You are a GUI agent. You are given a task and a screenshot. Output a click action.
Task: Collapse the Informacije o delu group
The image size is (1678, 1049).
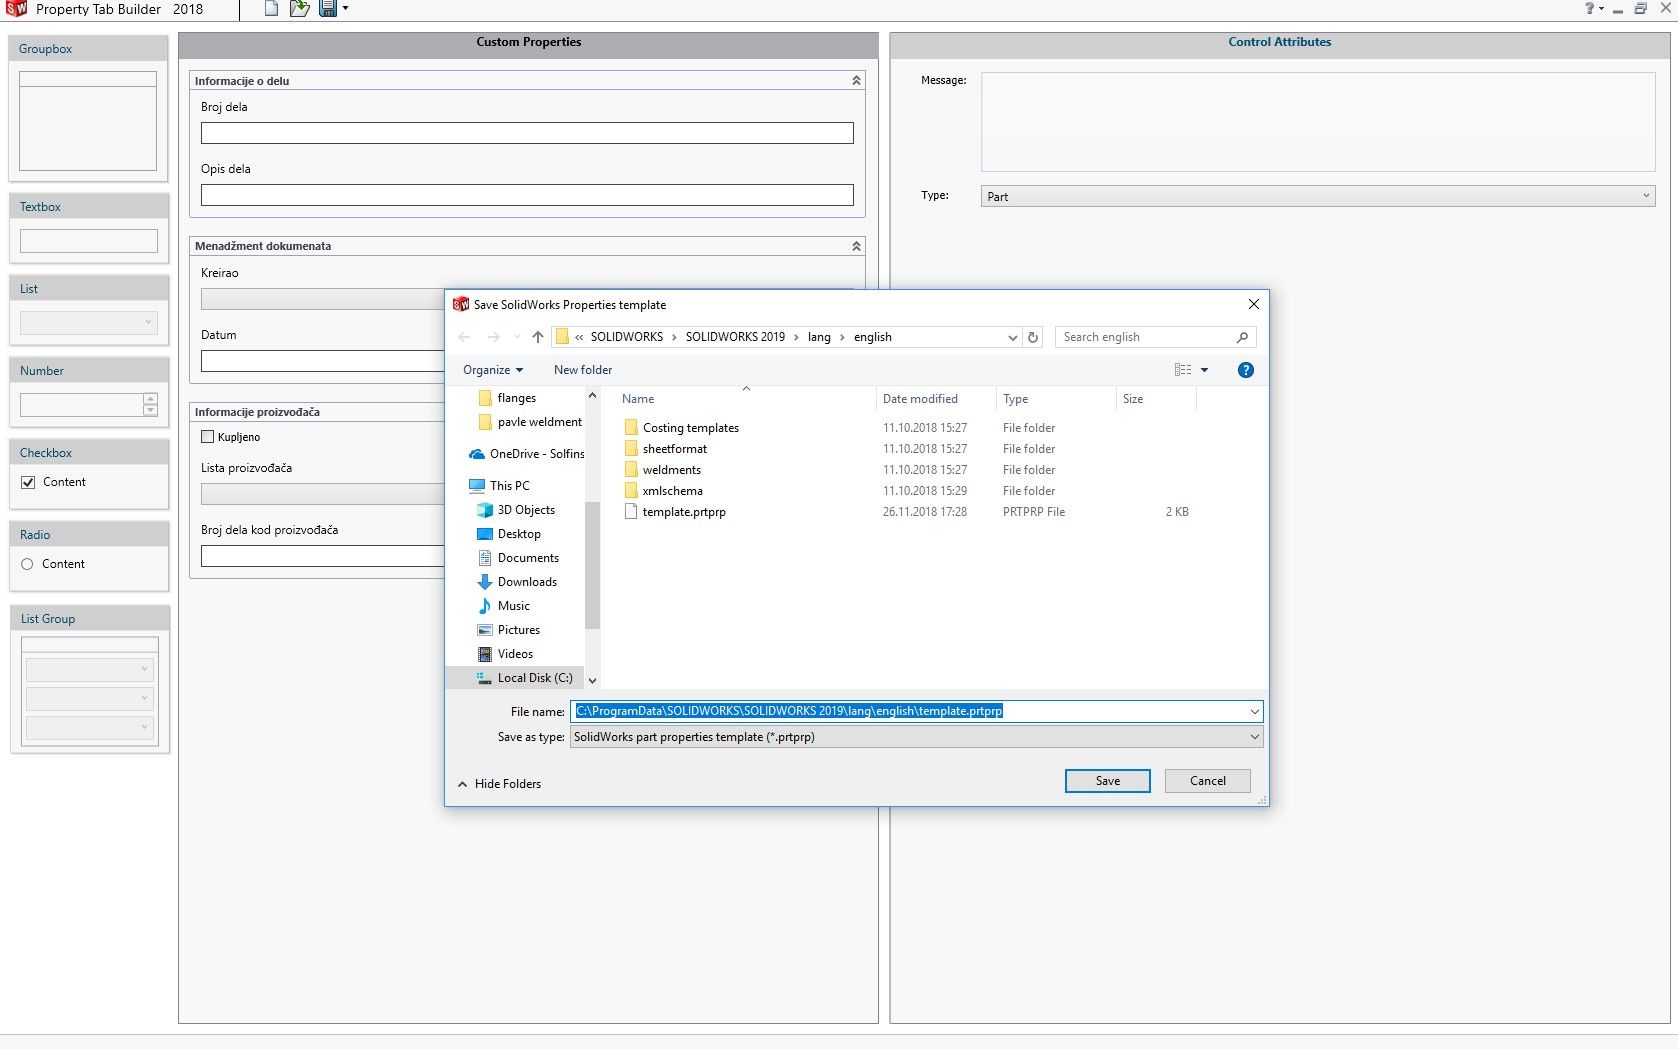(855, 80)
